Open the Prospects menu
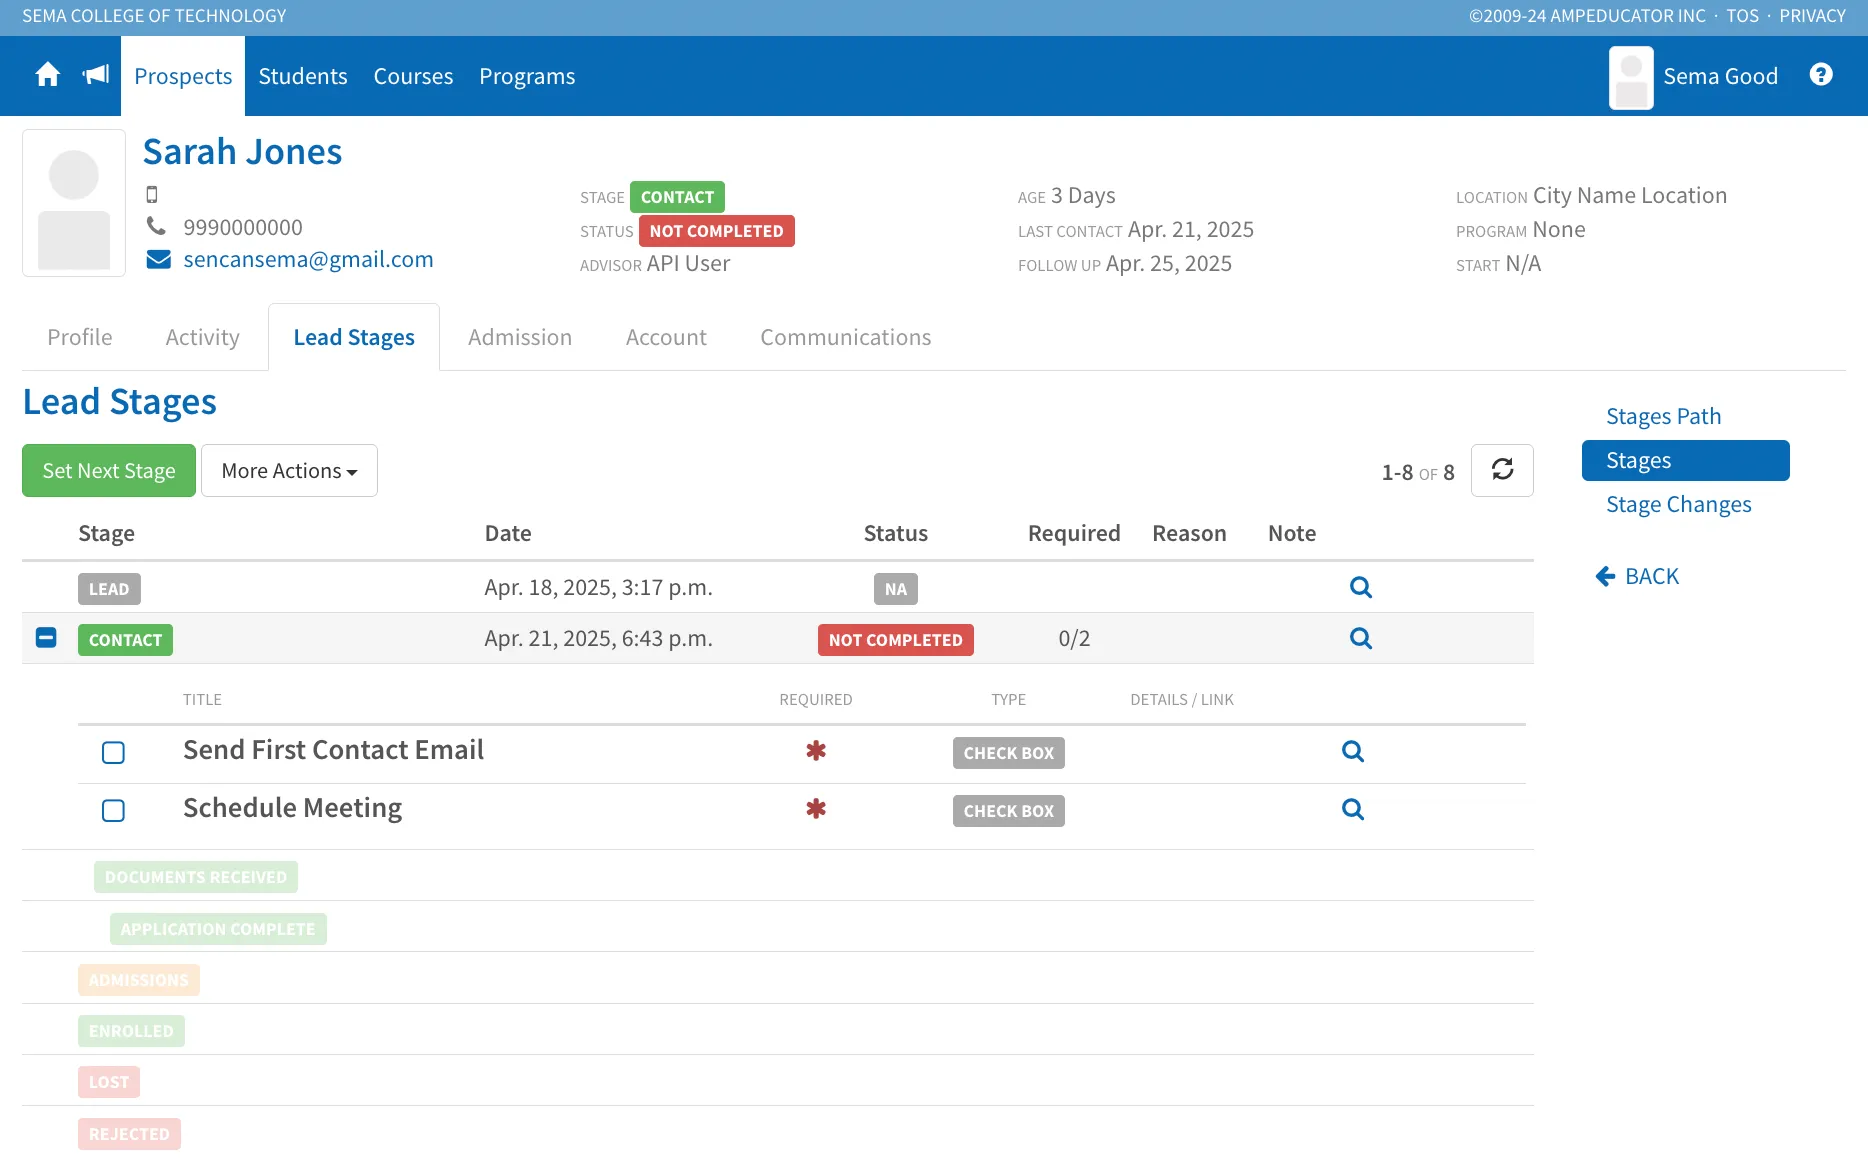This screenshot has width=1868, height=1172. 183,76
